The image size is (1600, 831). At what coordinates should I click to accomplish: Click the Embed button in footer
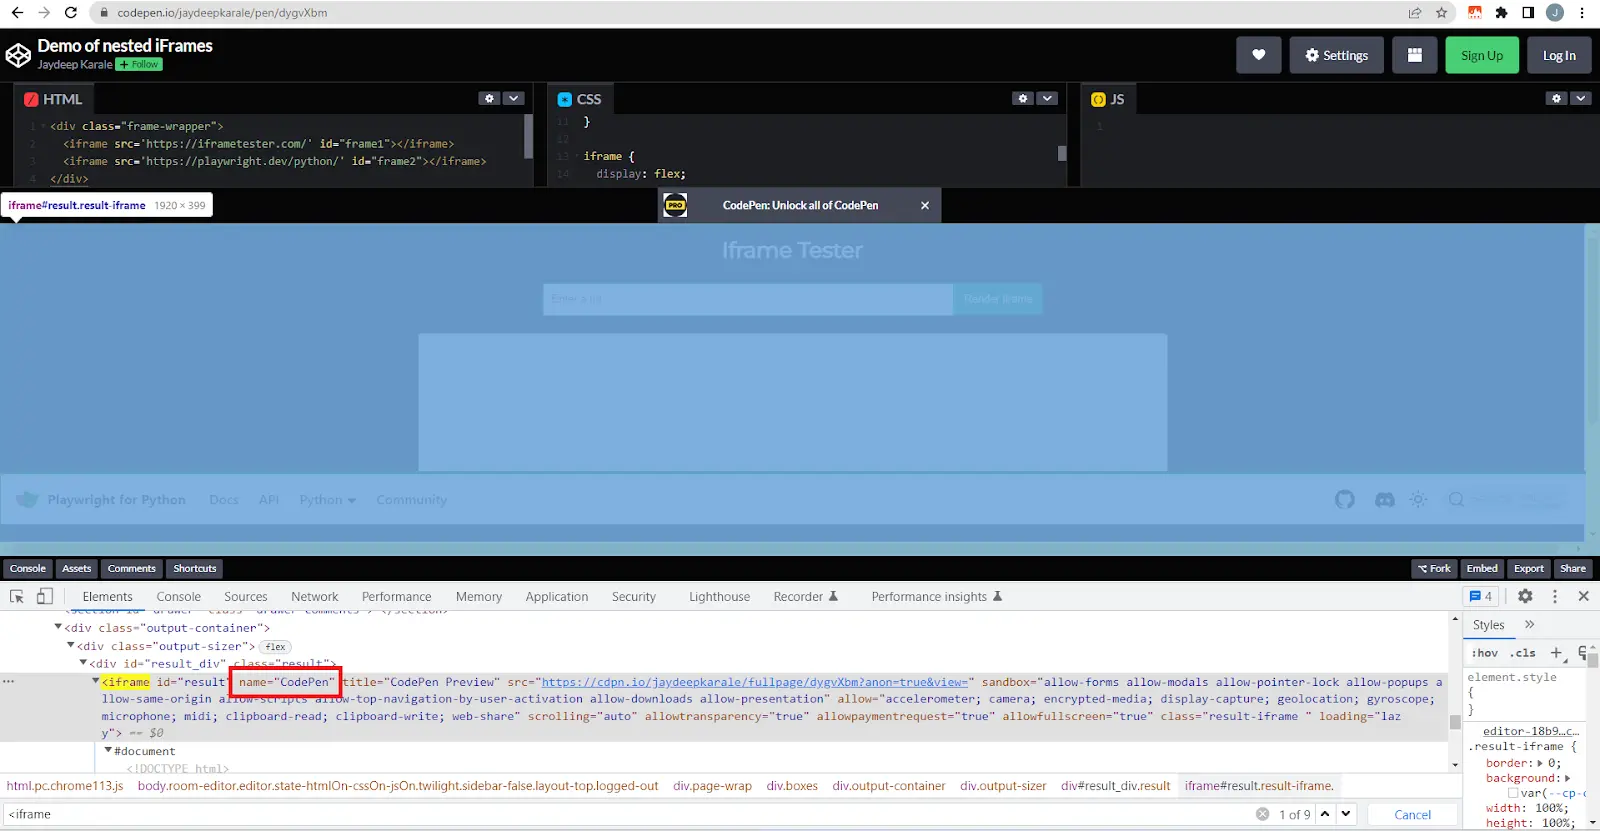[x=1482, y=568]
